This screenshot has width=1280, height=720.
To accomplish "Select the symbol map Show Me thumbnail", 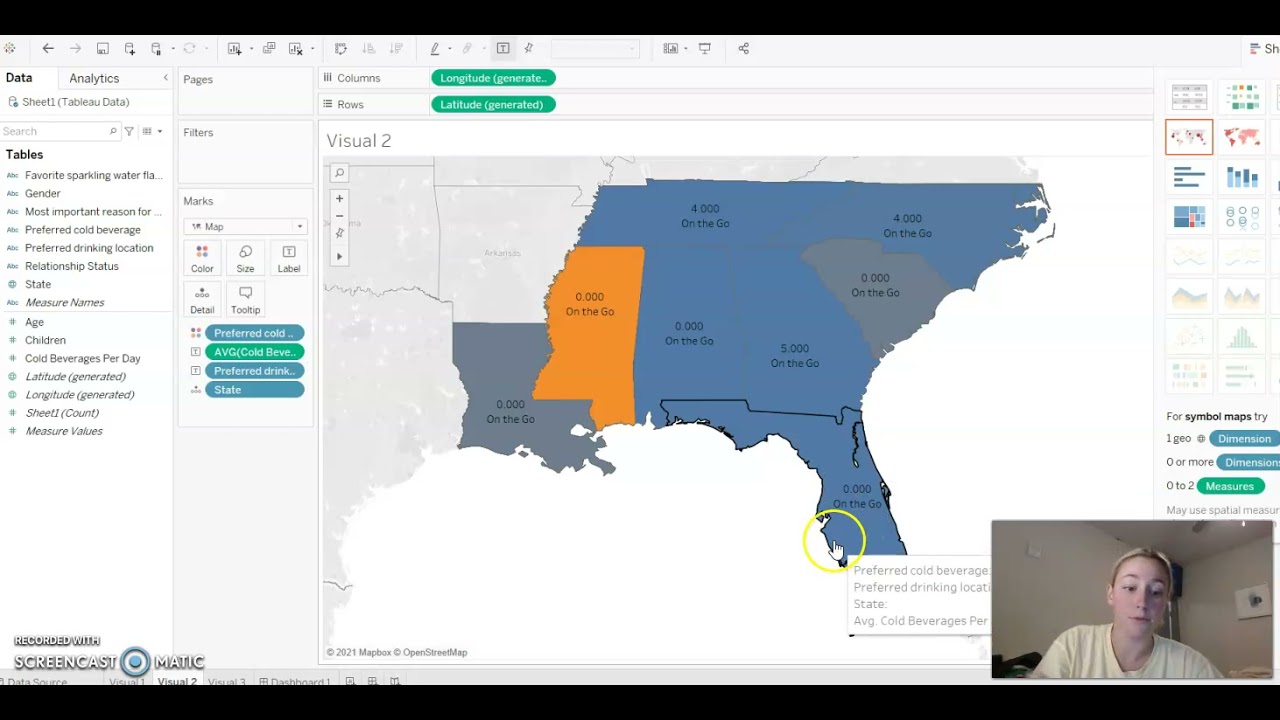I will 1189,137.
